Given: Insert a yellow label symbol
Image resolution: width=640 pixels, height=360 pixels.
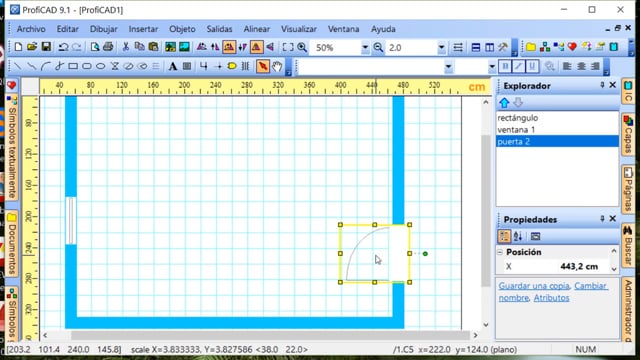Looking at the screenshot, I should click(232, 66).
